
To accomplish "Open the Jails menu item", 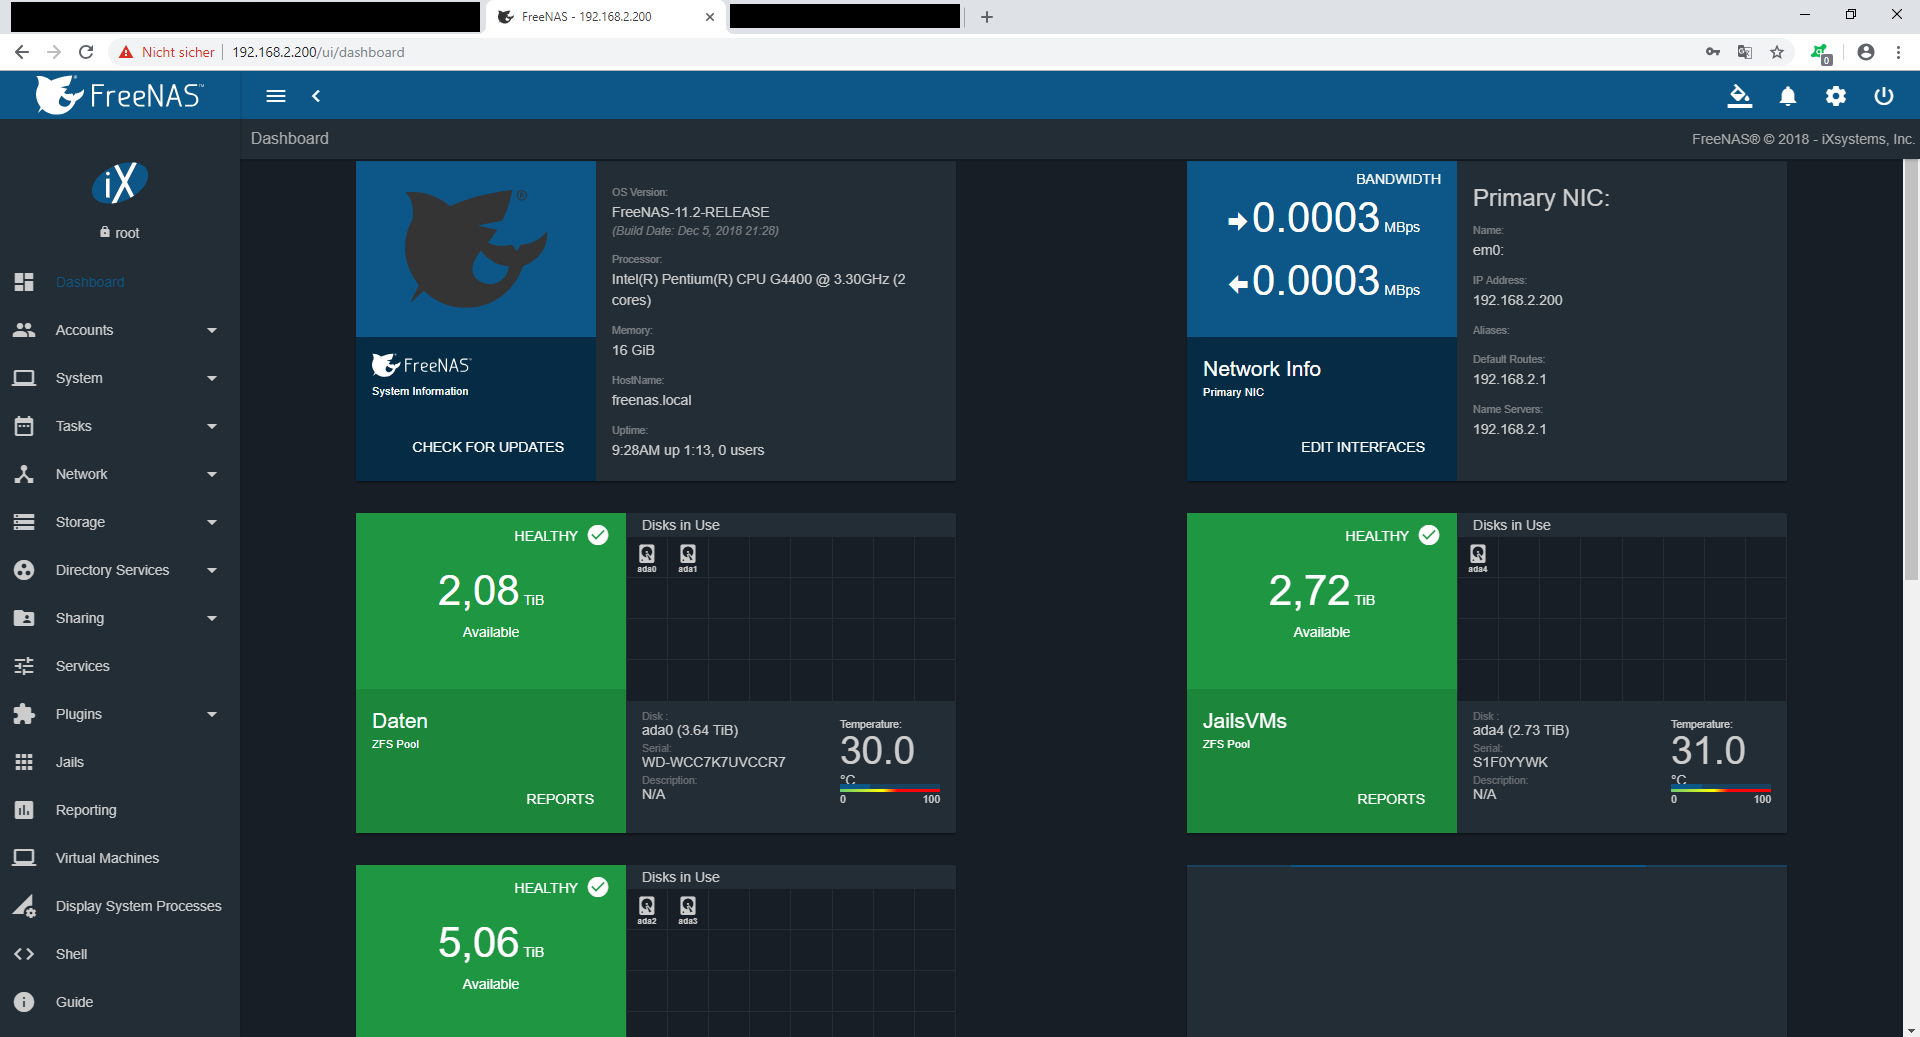I will coord(120,762).
